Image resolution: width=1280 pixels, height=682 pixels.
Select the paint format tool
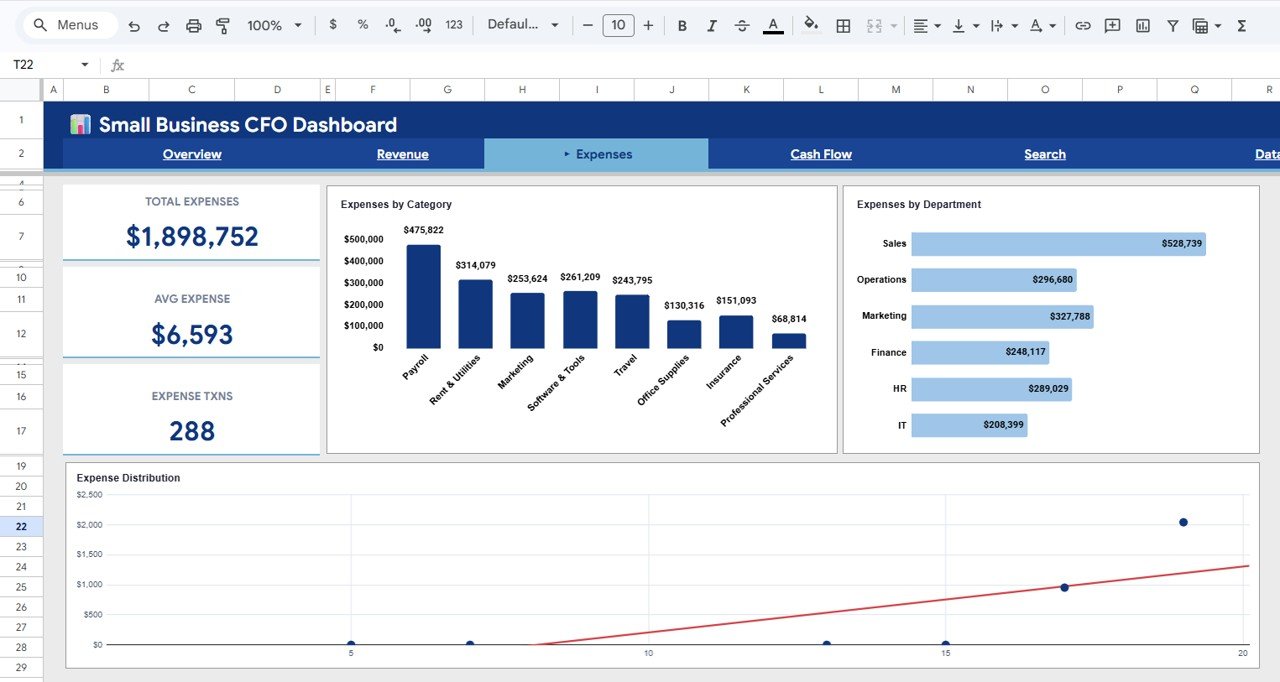pyautogui.click(x=222, y=25)
